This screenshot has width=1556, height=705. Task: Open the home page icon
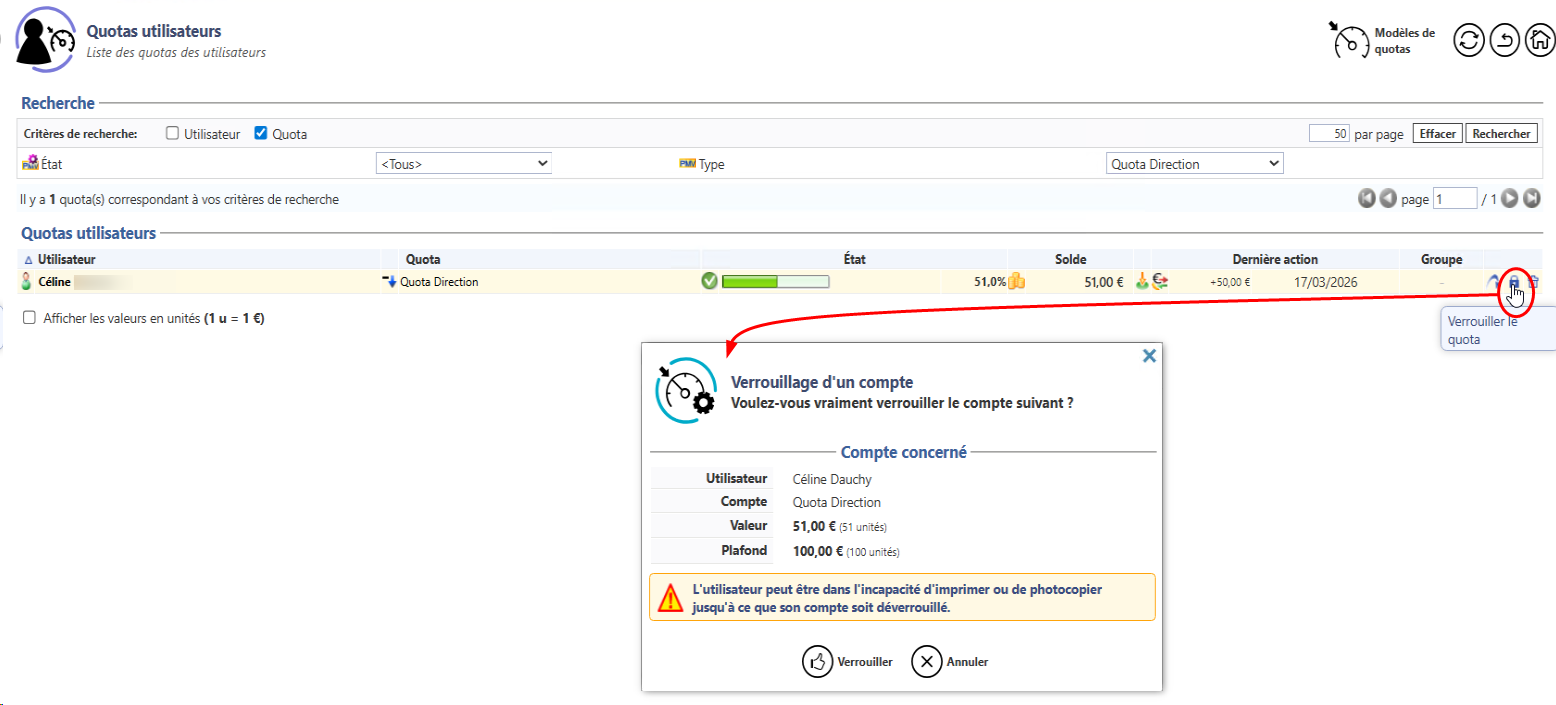pos(1538,41)
